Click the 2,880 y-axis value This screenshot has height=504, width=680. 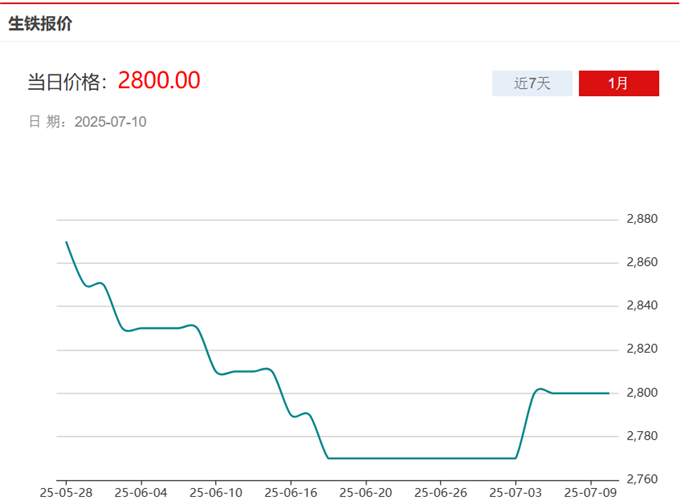pyautogui.click(x=641, y=219)
